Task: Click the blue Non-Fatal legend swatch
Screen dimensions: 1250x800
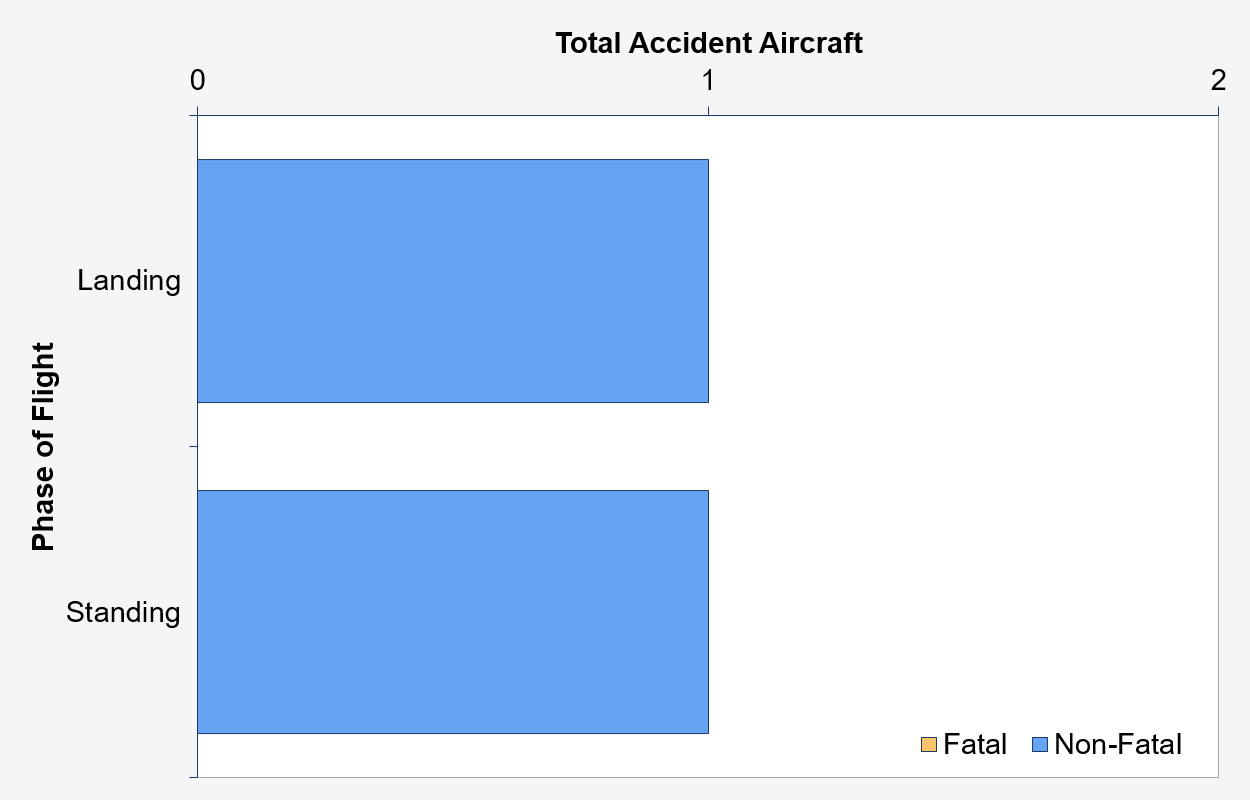Action: coord(1038,745)
